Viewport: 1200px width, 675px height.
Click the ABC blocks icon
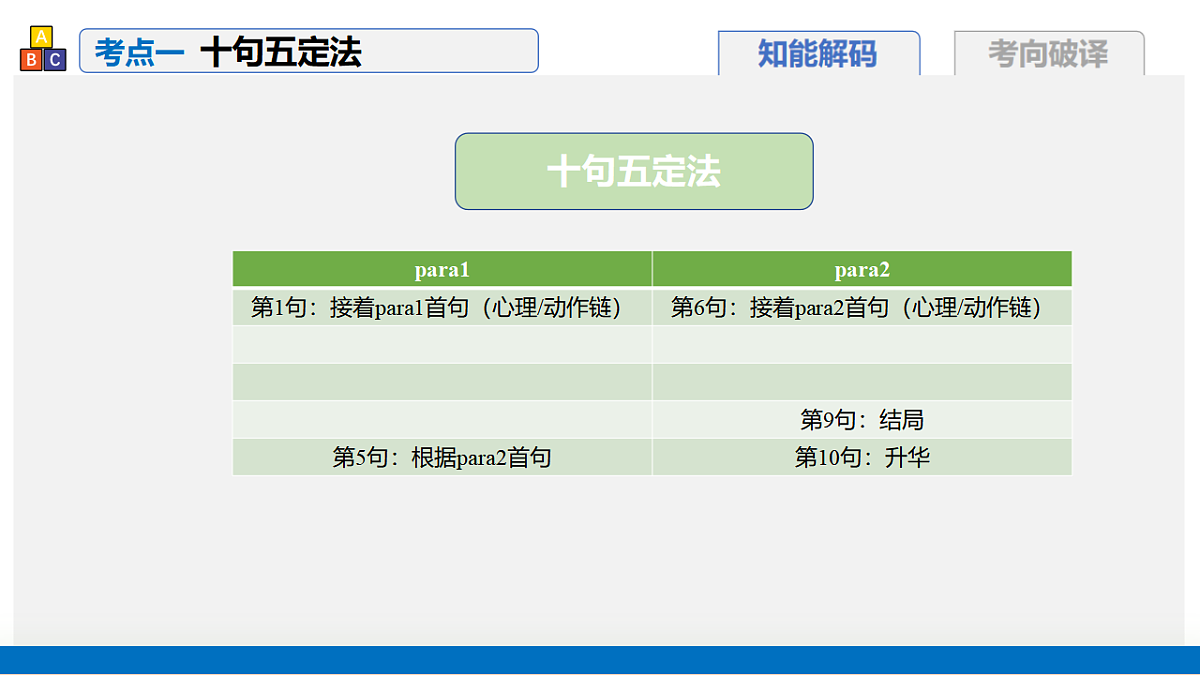[43, 49]
